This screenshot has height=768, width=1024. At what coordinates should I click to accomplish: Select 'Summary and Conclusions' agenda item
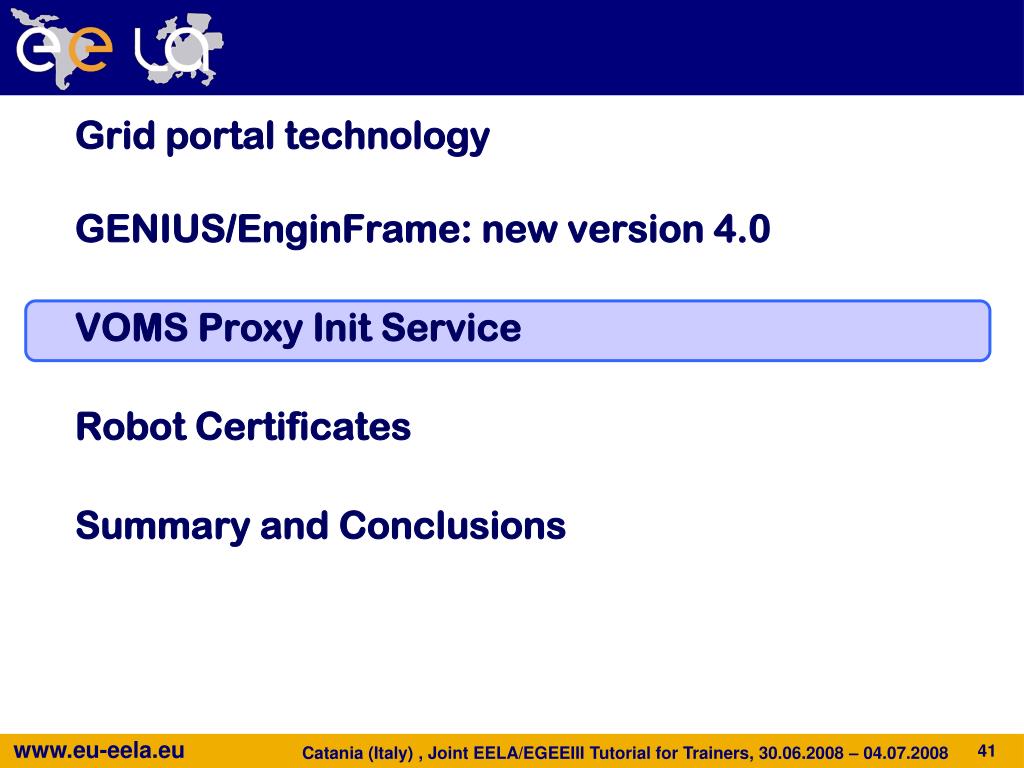tap(321, 526)
